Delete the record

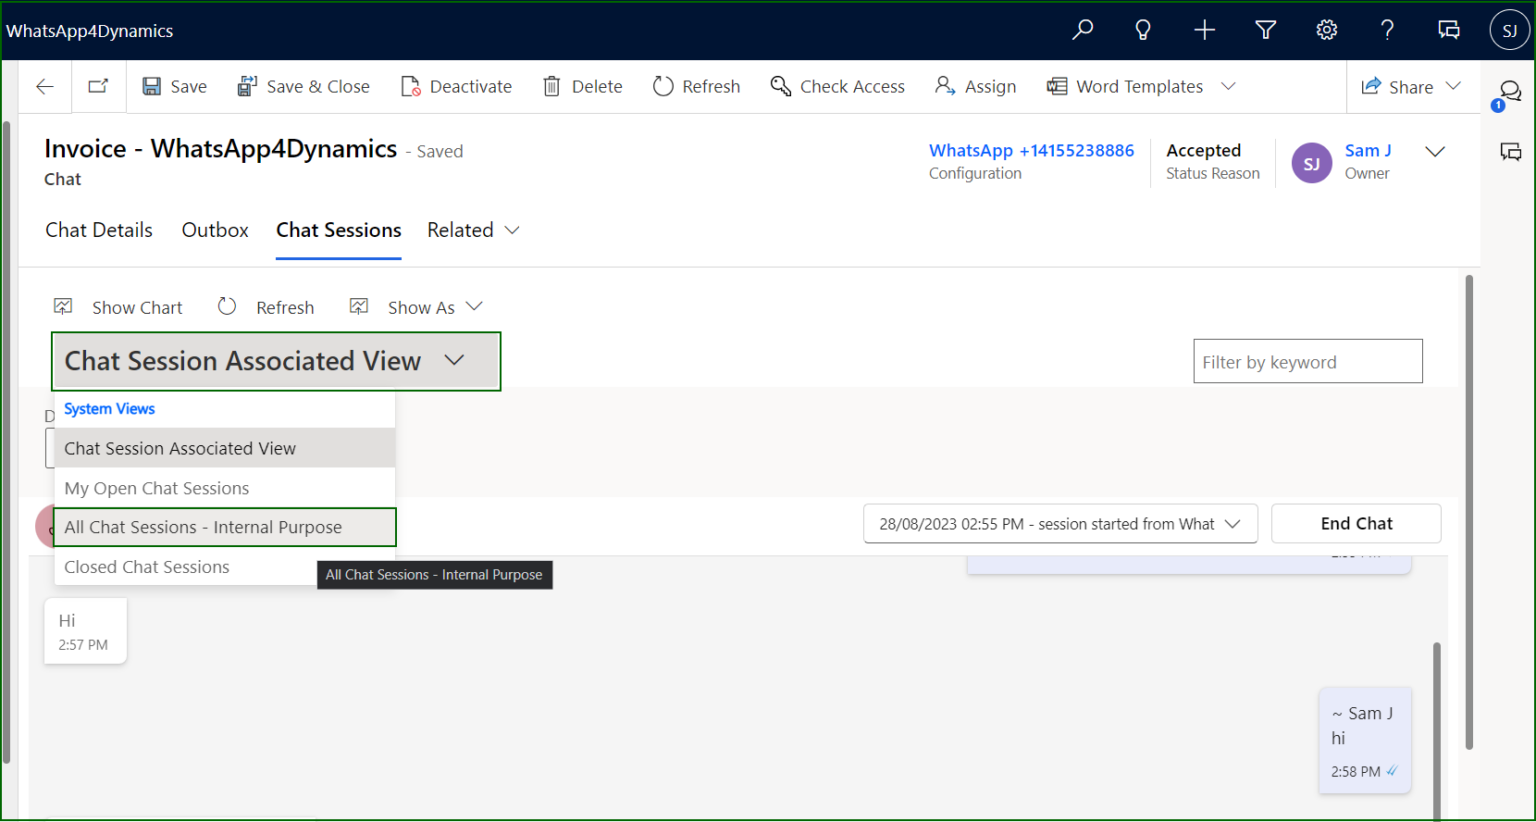(583, 87)
